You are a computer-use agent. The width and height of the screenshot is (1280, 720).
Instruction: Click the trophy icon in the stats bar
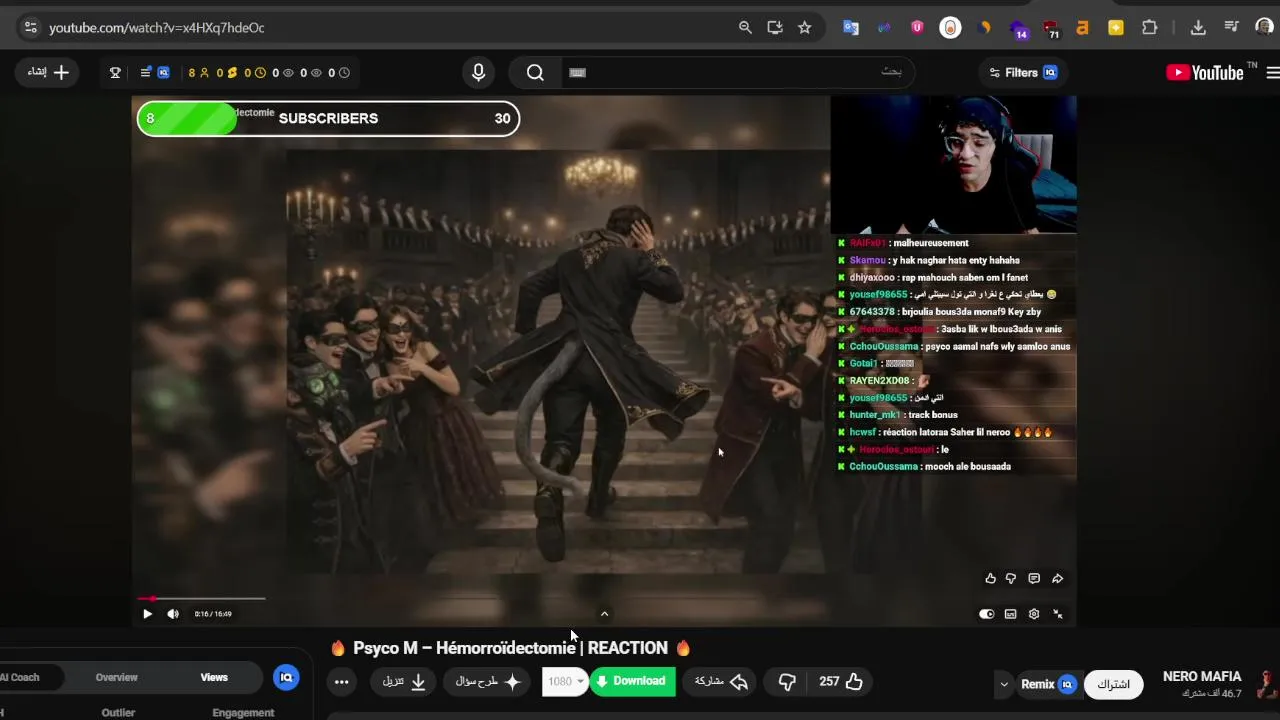point(115,72)
